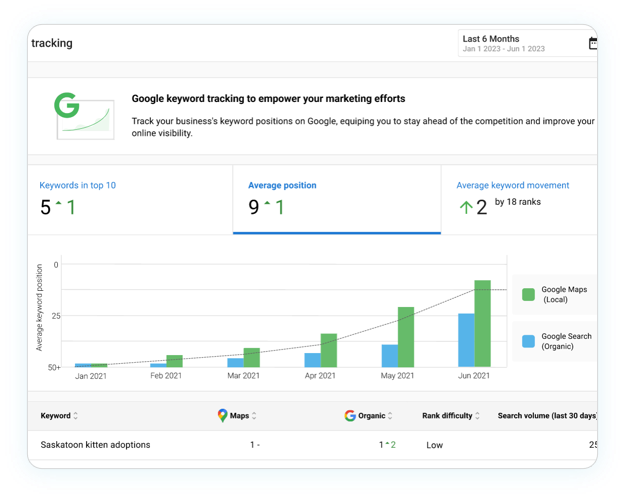The height and width of the screenshot is (498, 625).
Task: Click the calendar icon in date selector
Action: (x=593, y=43)
